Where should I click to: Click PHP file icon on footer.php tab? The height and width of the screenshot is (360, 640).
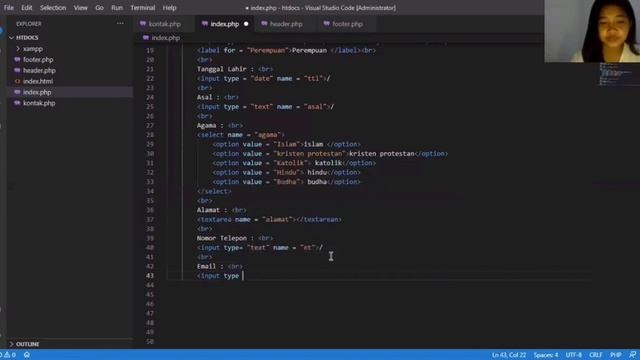(x=326, y=24)
